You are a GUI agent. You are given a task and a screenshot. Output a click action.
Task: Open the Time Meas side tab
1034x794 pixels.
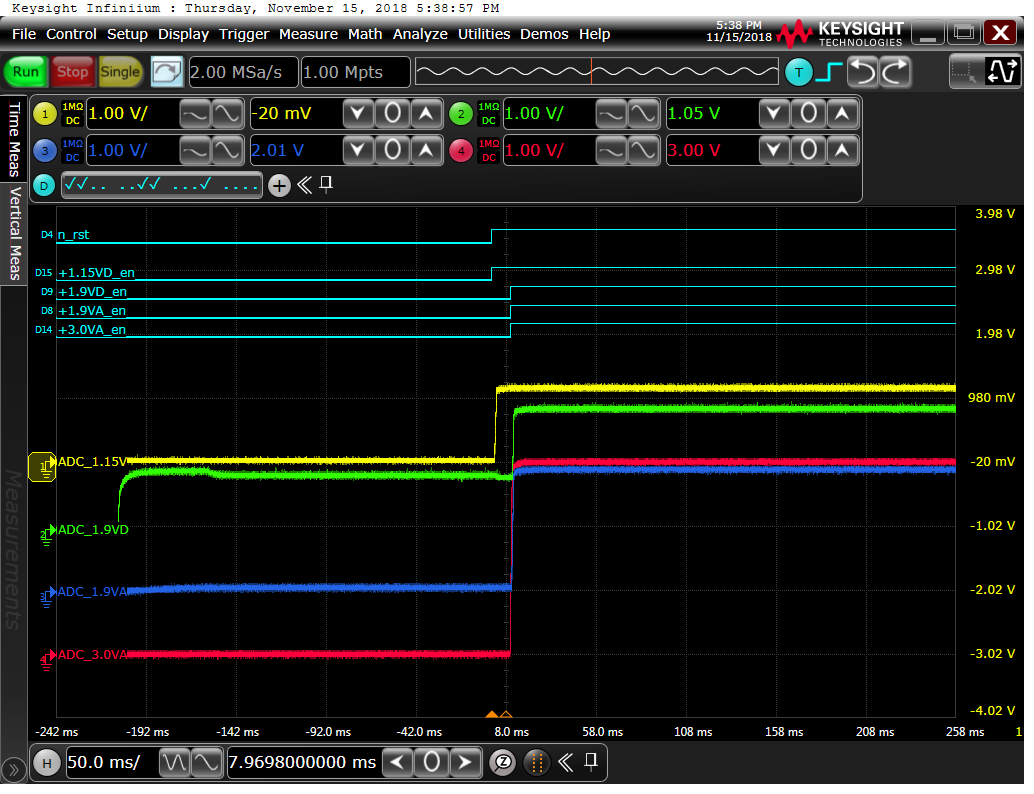(x=14, y=139)
